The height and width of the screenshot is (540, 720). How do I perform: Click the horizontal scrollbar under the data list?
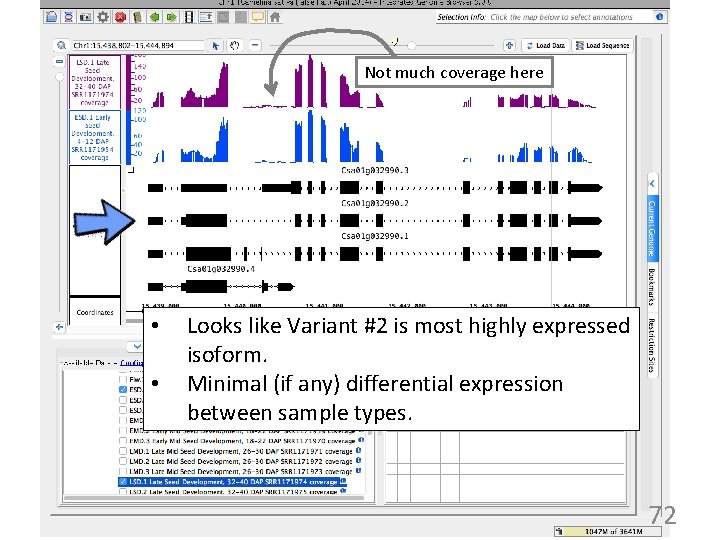214,498
